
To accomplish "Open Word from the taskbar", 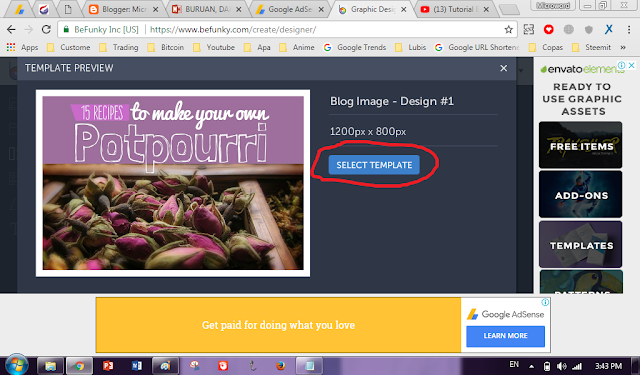I will [x=137, y=366].
